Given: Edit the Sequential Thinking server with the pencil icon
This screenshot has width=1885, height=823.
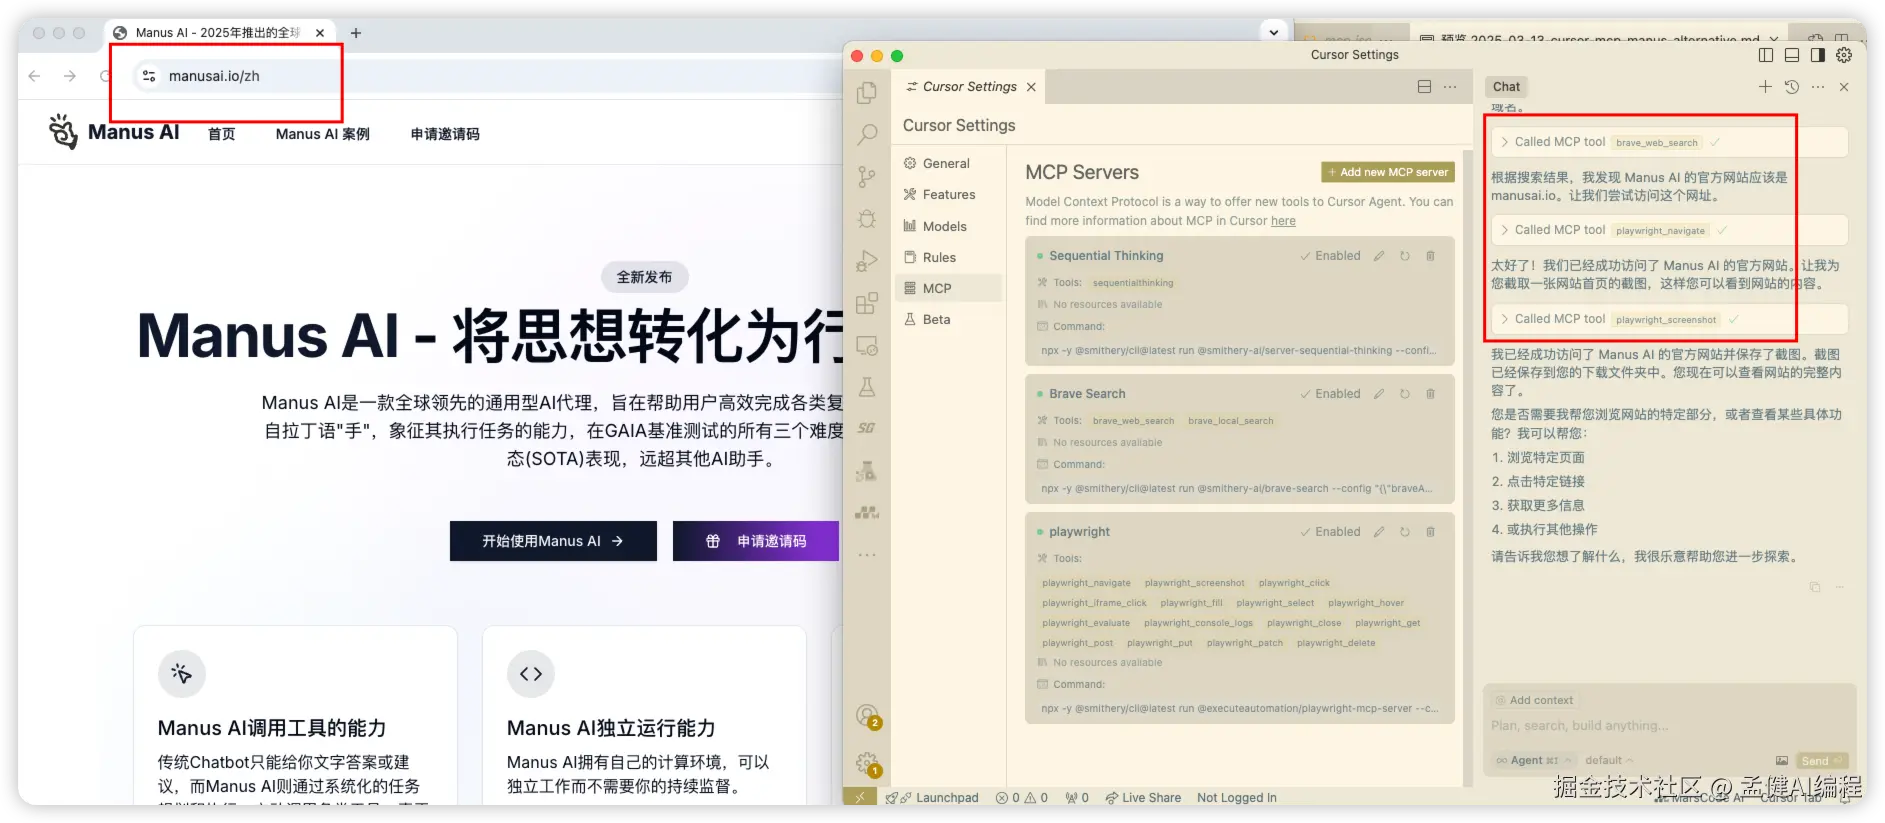Looking at the screenshot, I should click(x=1379, y=256).
